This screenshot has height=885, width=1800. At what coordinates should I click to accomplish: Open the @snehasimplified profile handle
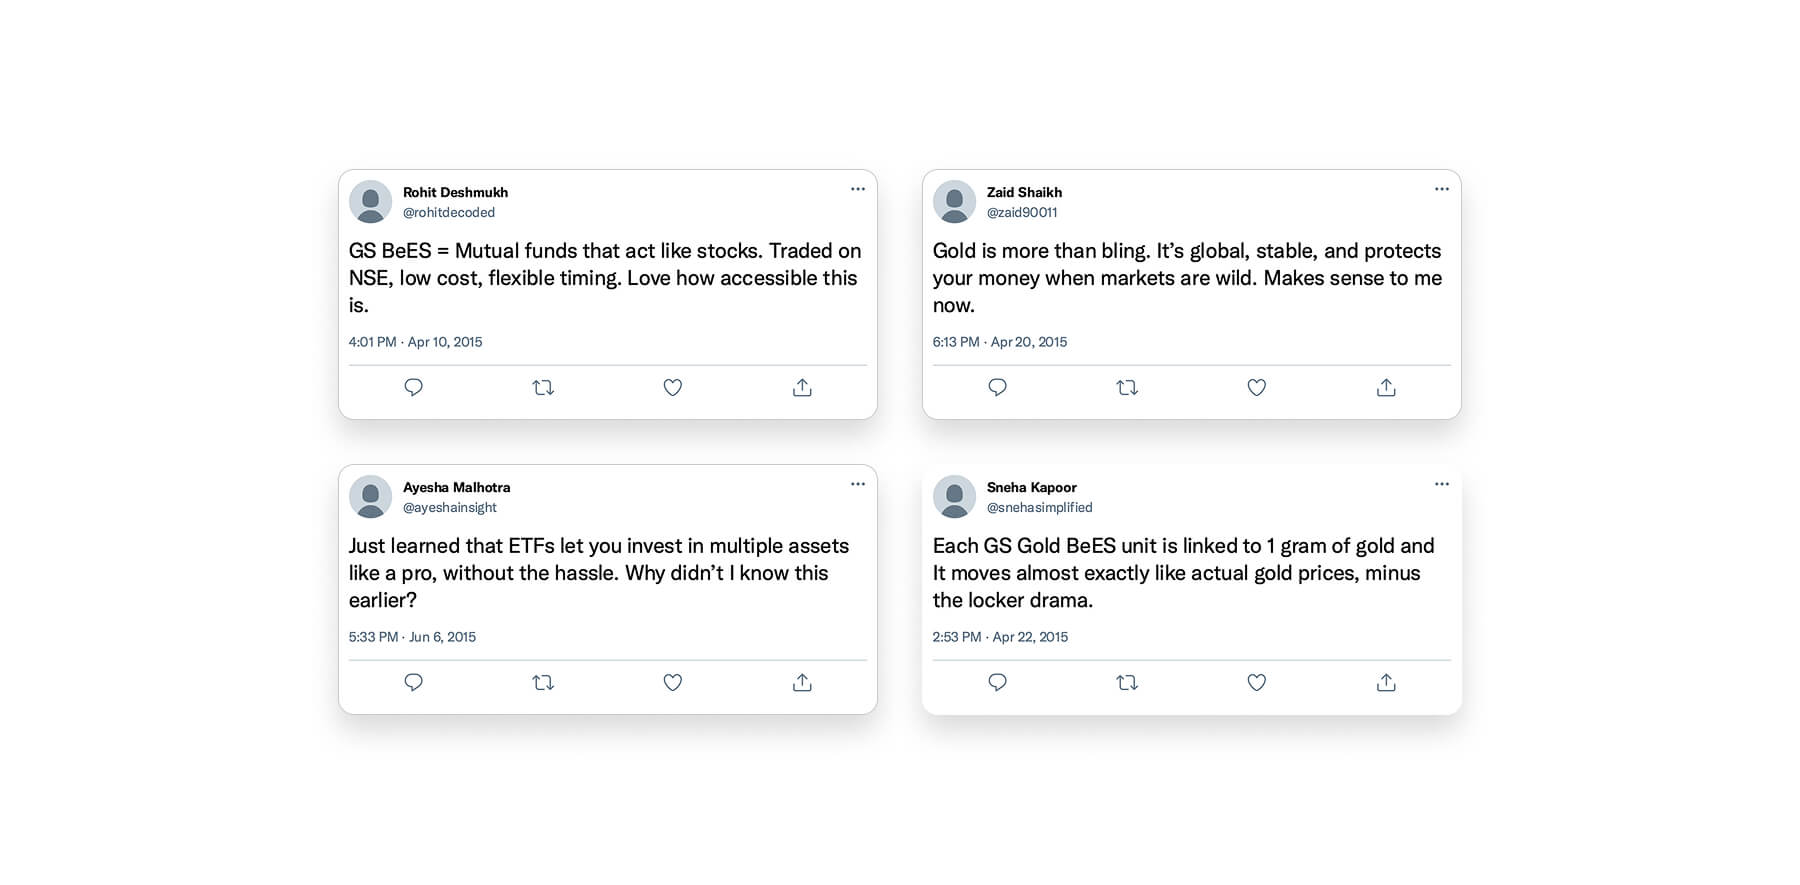tap(1039, 507)
